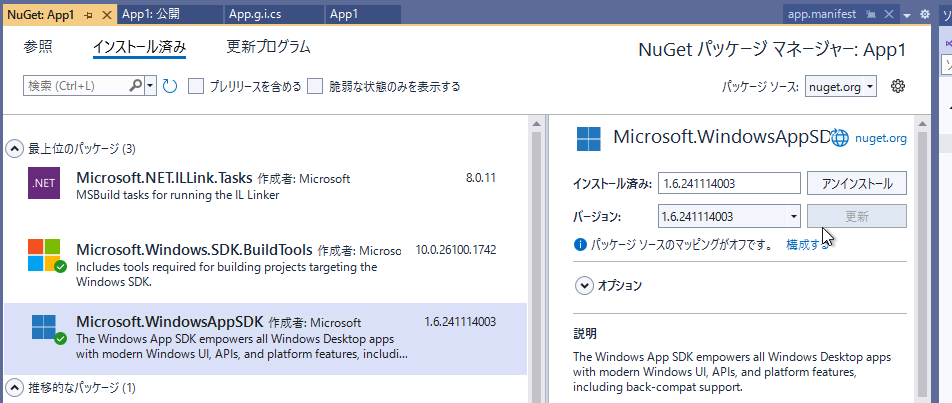Open the App.g.i.cs document tab
952x403 pixels.
point(275,15)
